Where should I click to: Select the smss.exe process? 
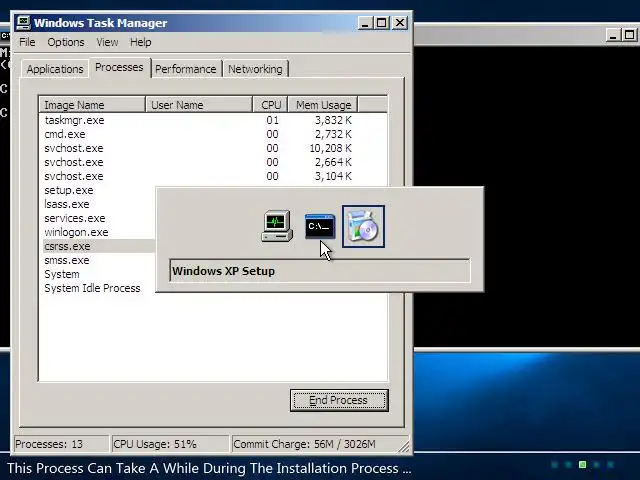pyautogui.click(x=67, y=260)
